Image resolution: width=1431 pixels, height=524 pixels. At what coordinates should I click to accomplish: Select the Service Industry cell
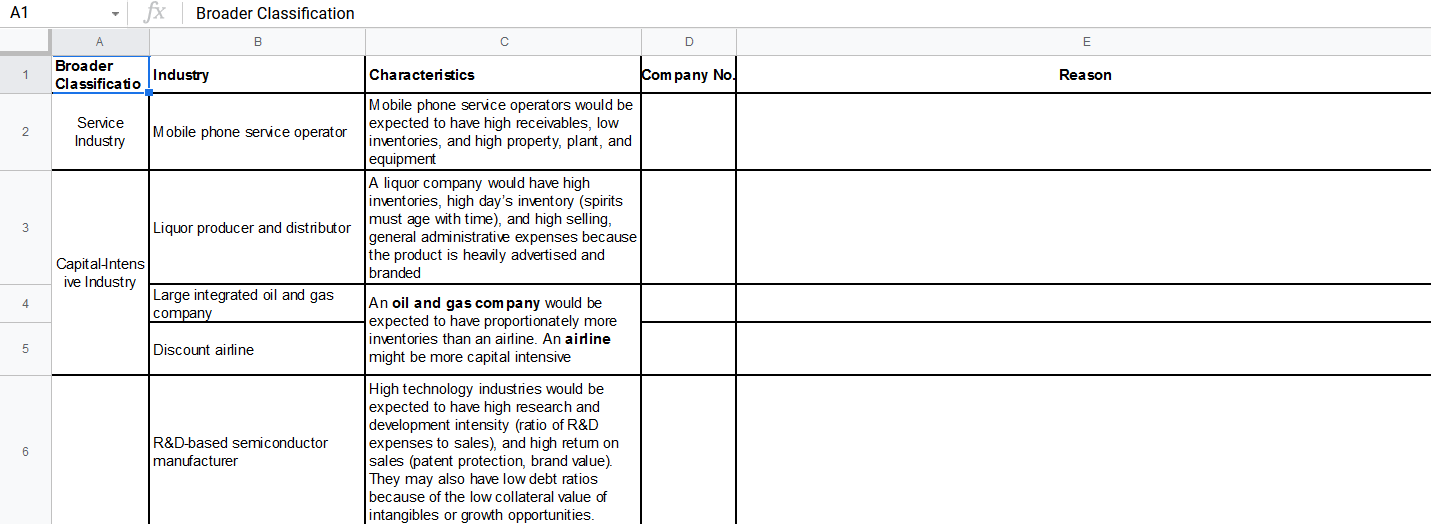point(100,132)
